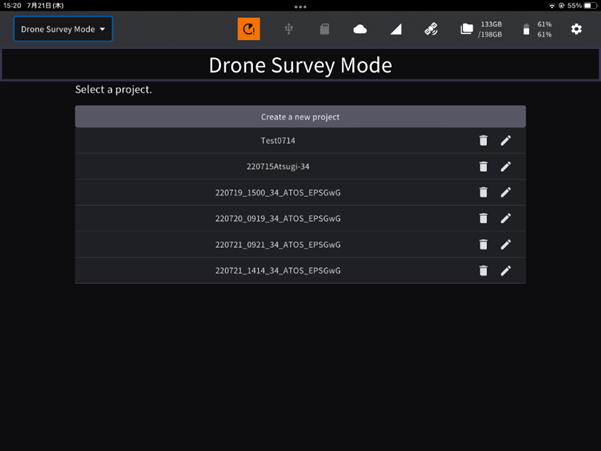Click Create a new project button

(x=300, y=117)
